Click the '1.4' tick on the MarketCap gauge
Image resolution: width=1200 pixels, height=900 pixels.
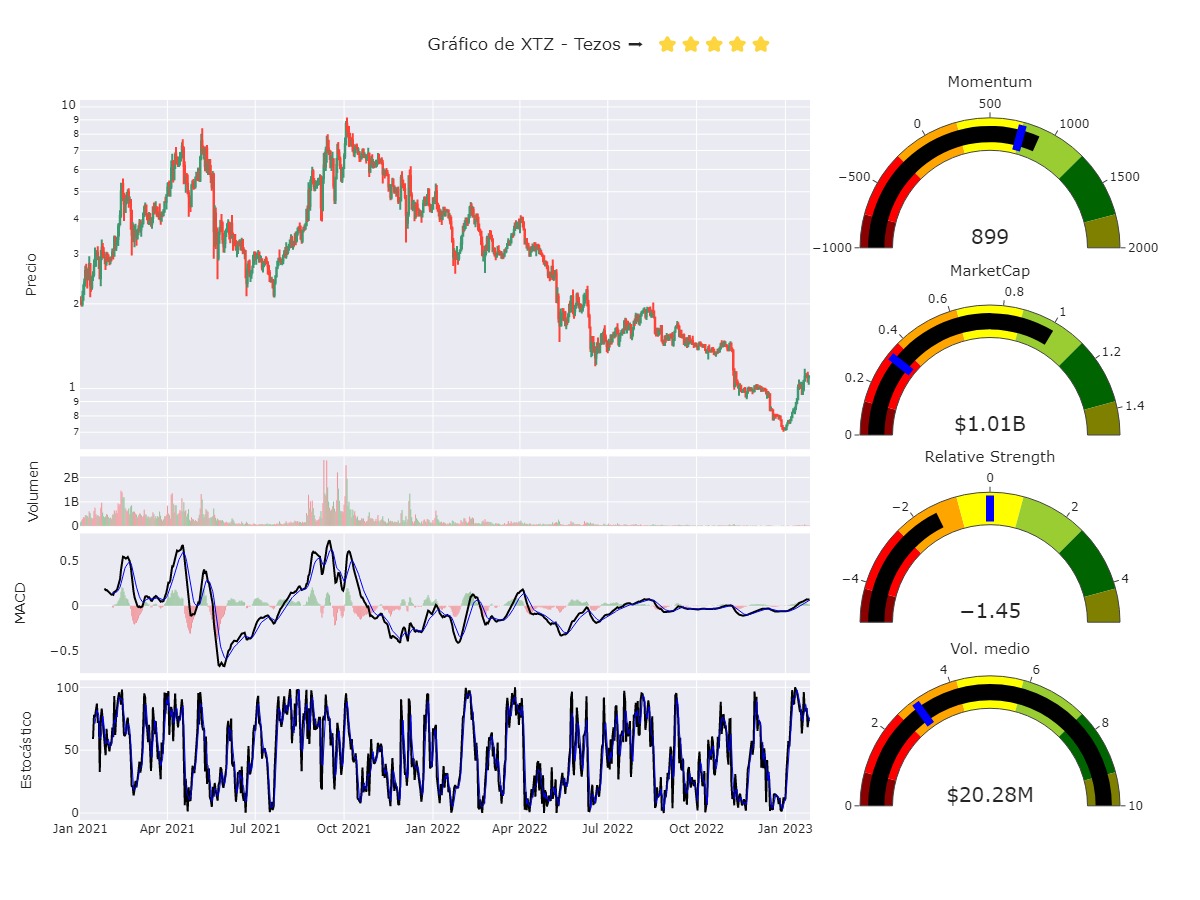[x=1135, y=406]
